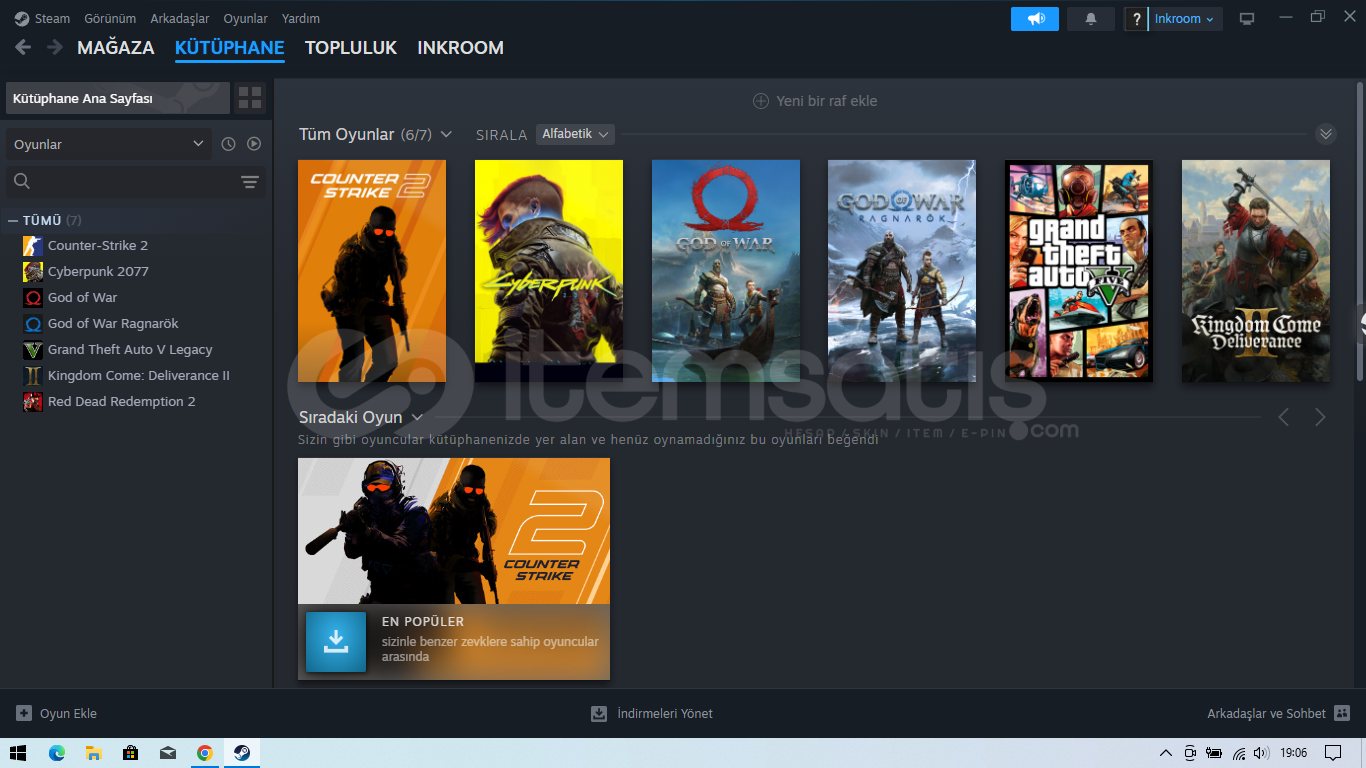Switch to the TOPLULUK tab

click(351, 47)
